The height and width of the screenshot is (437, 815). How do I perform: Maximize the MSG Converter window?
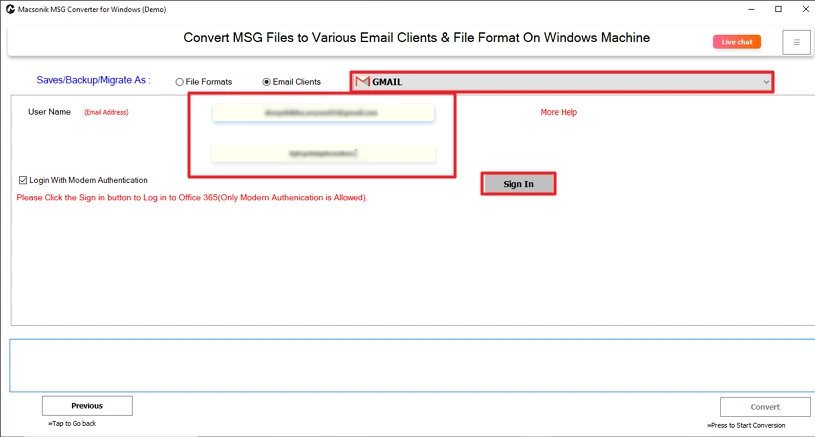coord(778,9)
